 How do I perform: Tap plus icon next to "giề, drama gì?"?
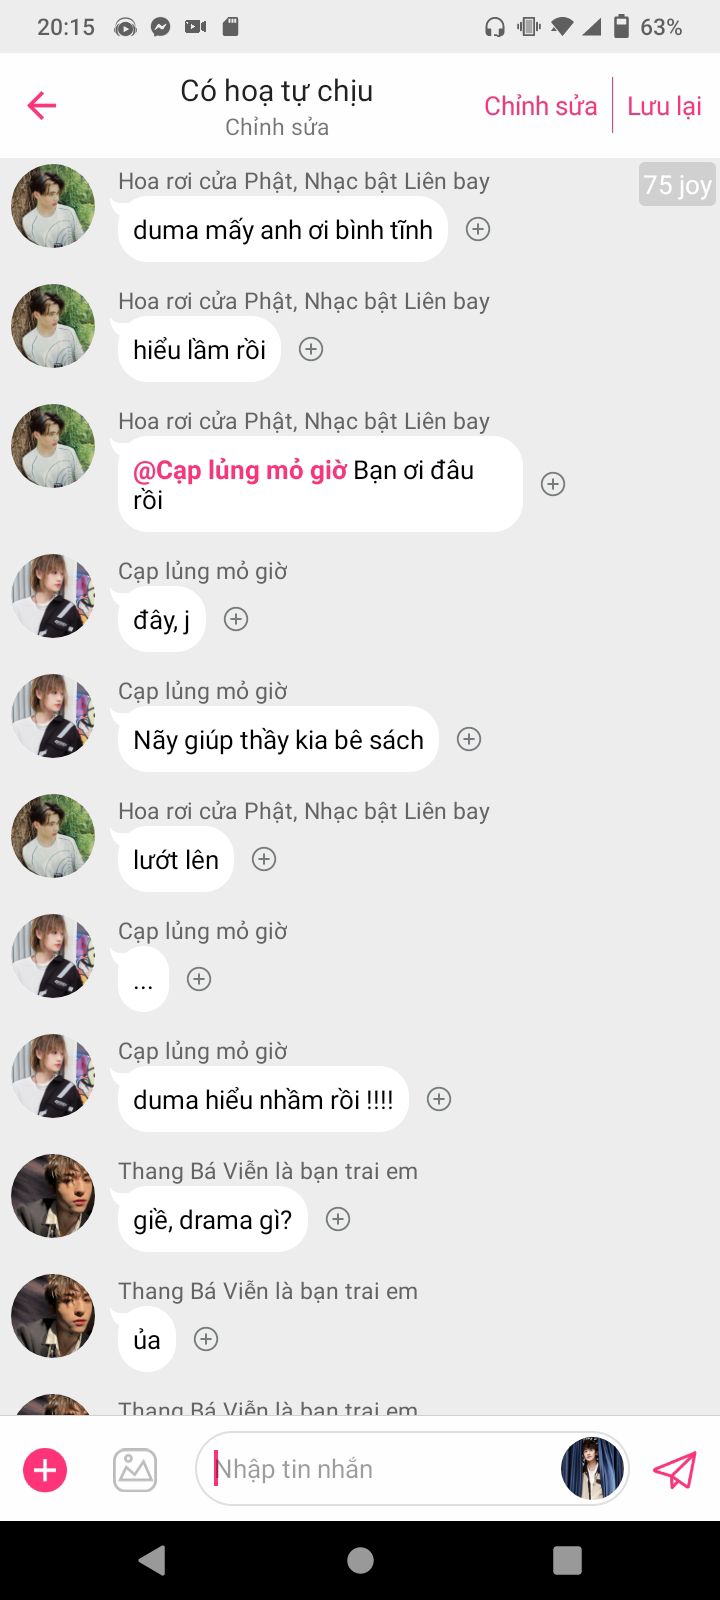(x=338, y=1219)
